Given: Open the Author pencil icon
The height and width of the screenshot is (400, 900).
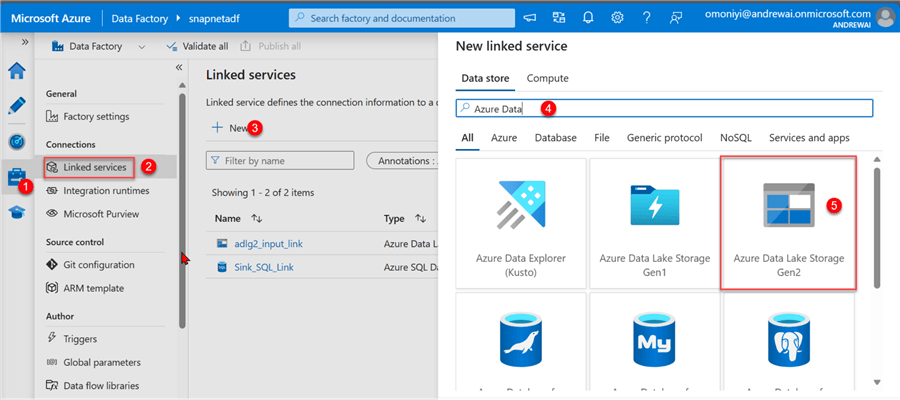Looking at the screenshot, I should tap(16, 105).
